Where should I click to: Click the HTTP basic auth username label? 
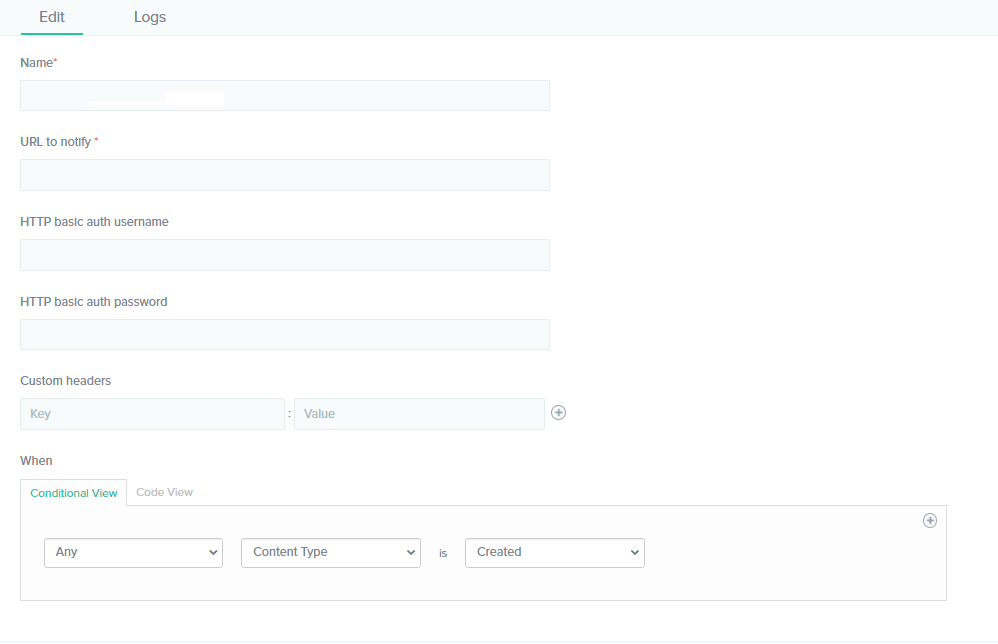coord(94,222)
